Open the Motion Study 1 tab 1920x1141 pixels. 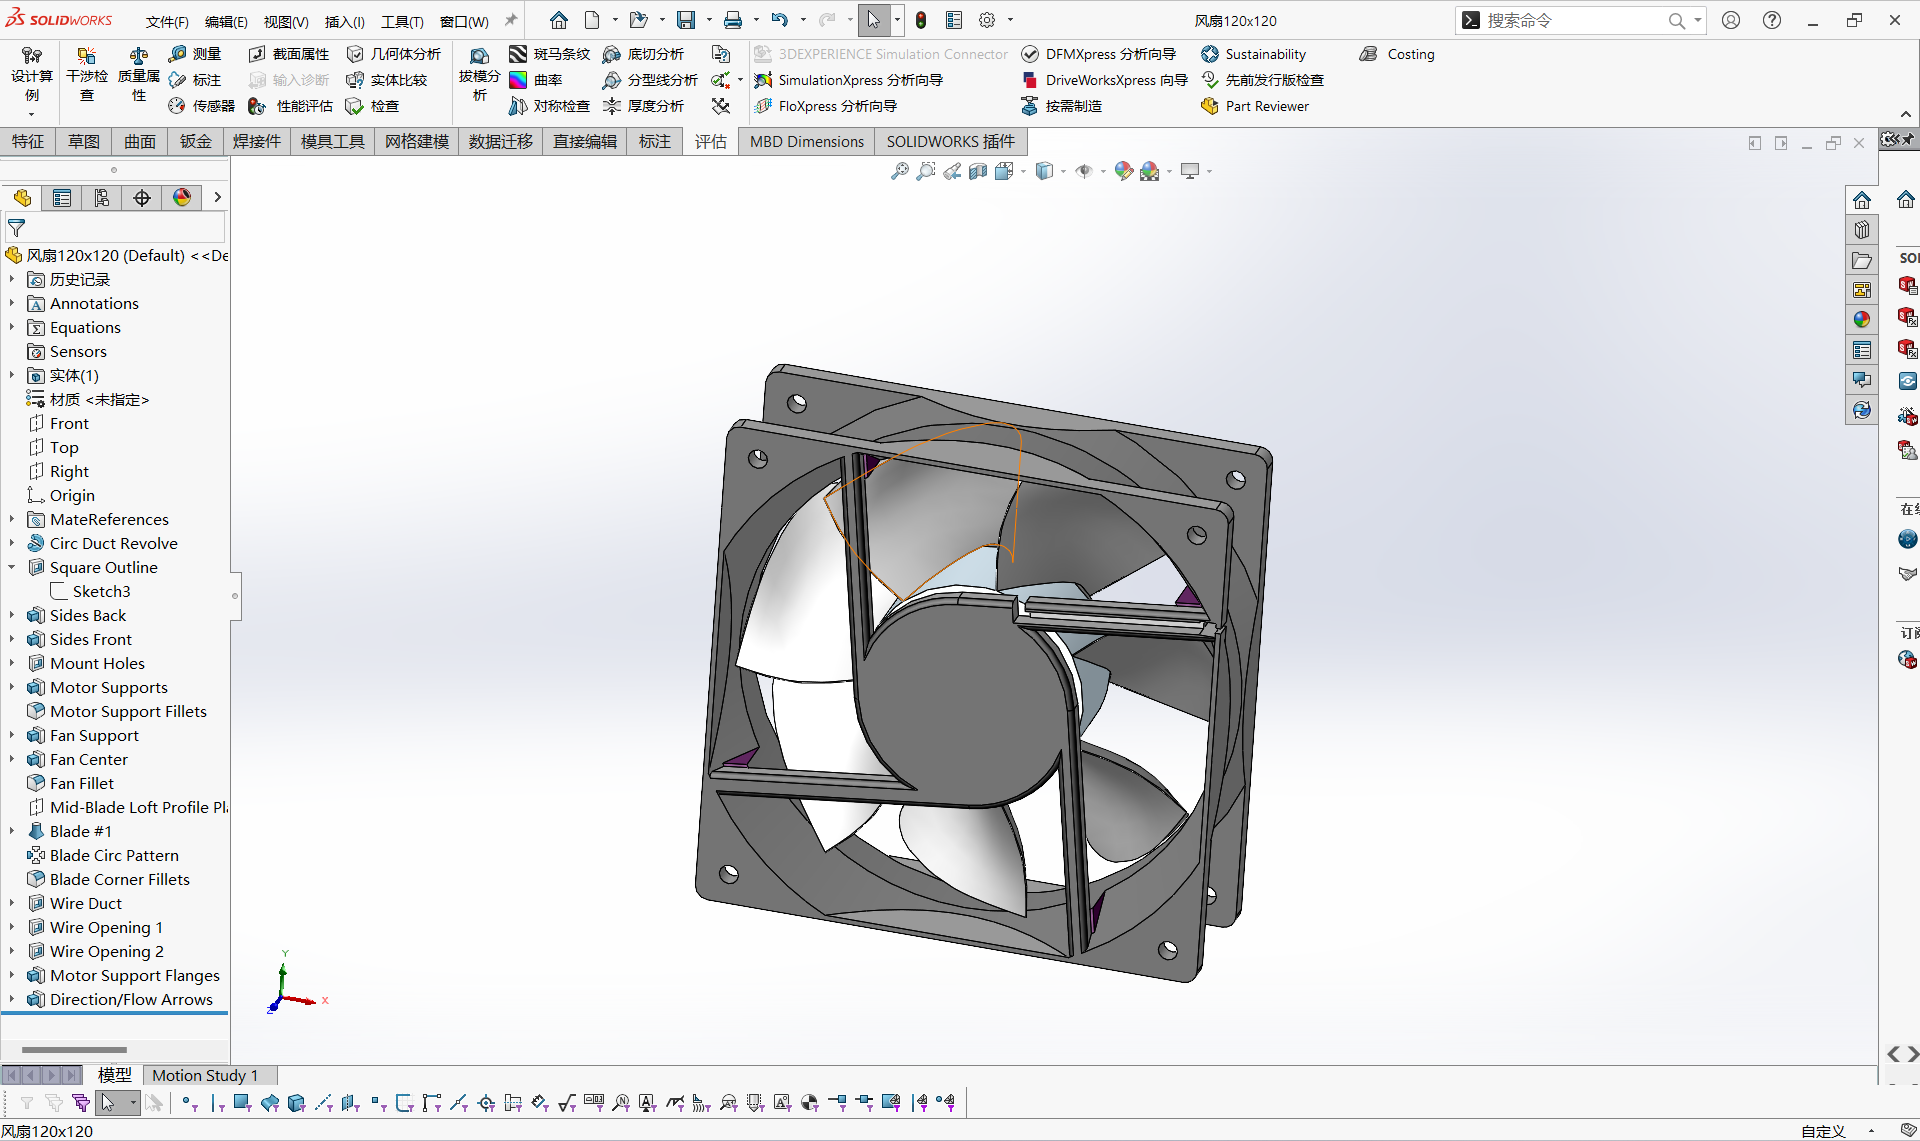tap(205, 1075)
